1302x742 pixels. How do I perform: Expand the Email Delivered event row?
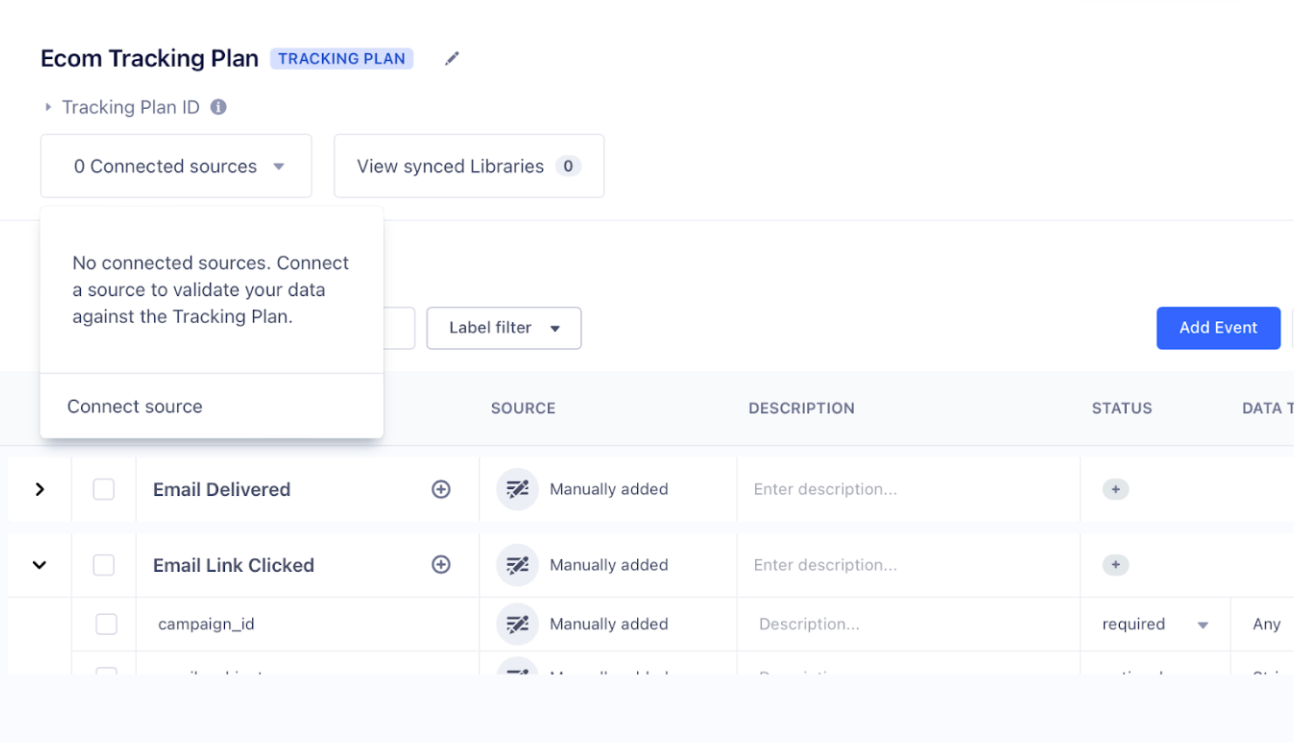(37, 489)
